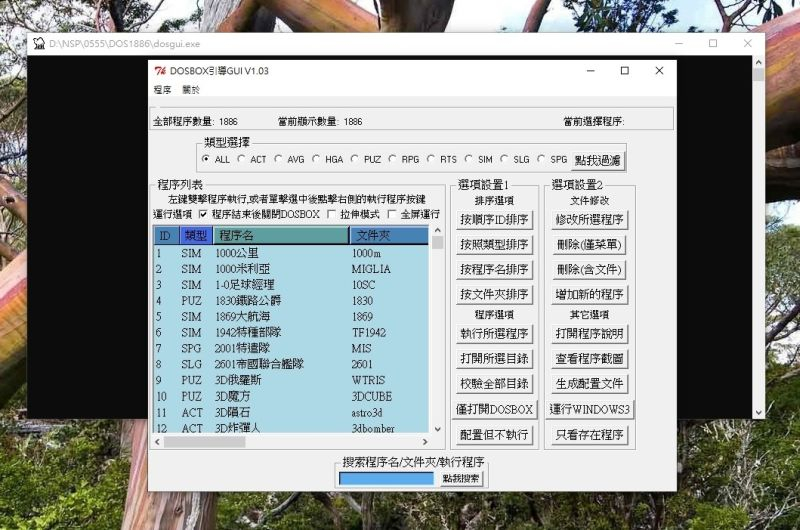Viewport: 800px width, 530px height.
Task: Click program list horizontal scroll left arrow
Action: (158, 442)
